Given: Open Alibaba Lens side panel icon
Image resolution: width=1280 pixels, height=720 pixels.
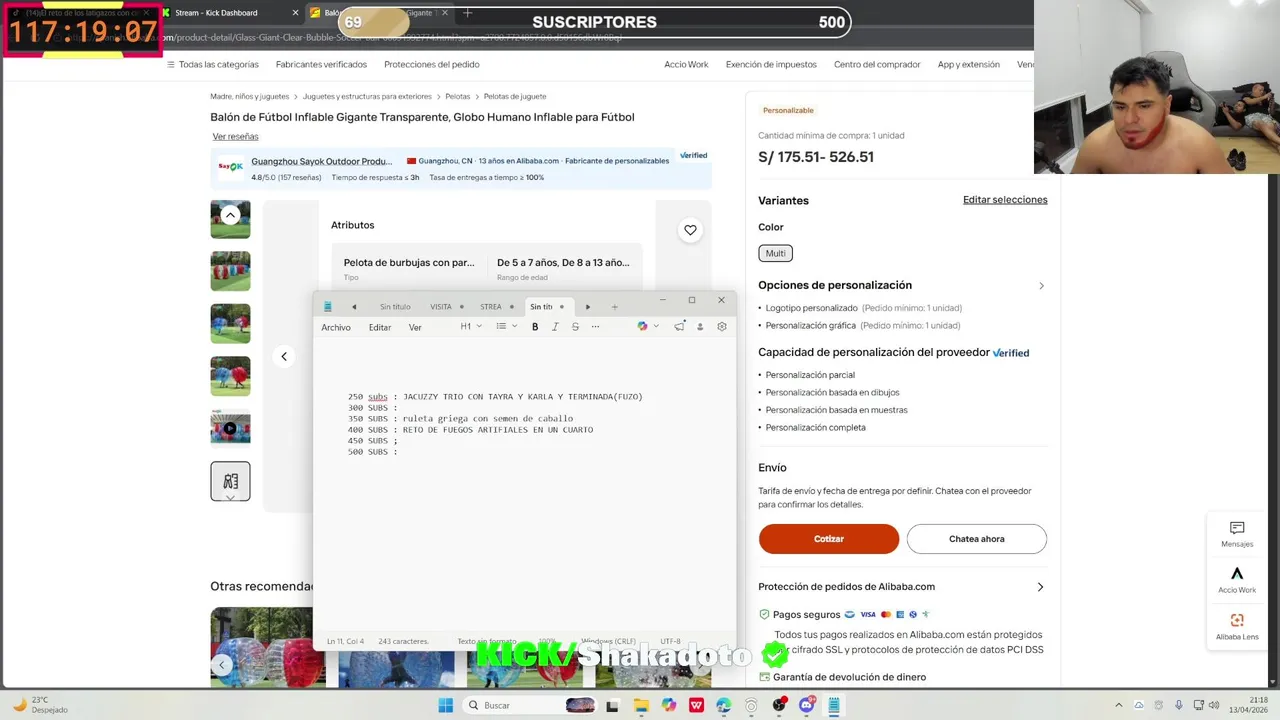Looking at the screenshot, I should (x=1237, y=627).
